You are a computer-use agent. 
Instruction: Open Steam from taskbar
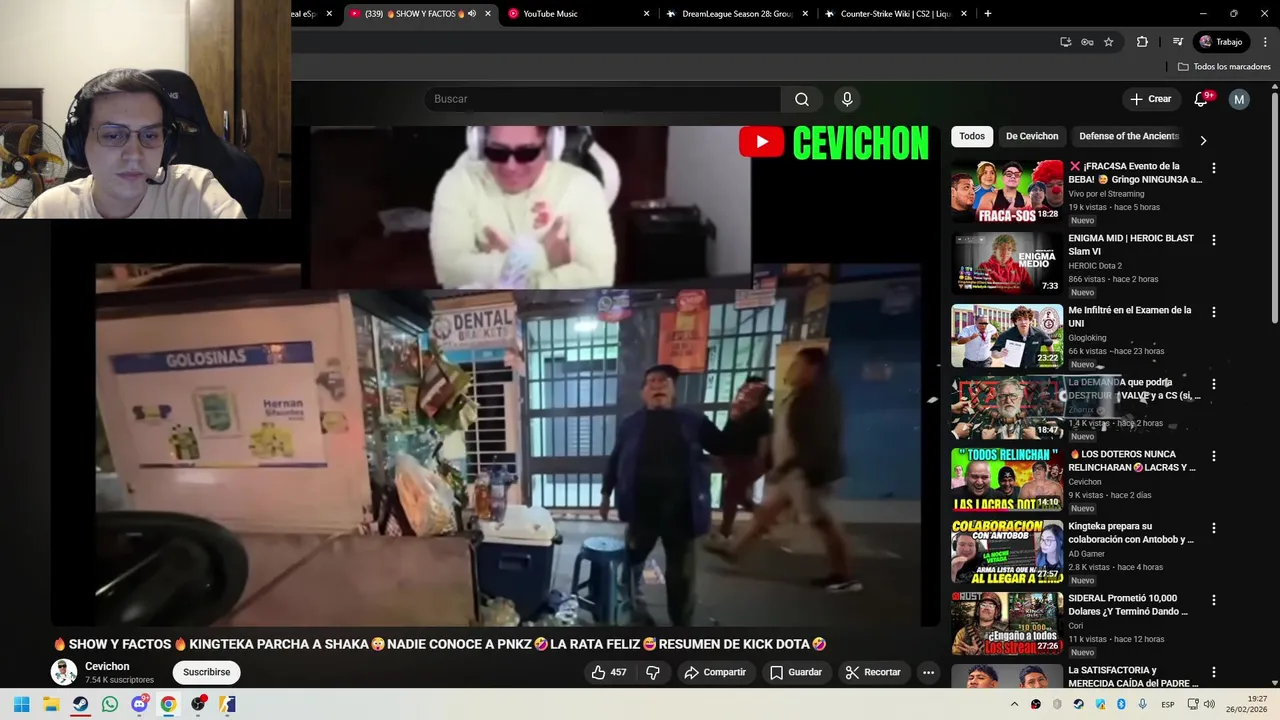point(80,704)
